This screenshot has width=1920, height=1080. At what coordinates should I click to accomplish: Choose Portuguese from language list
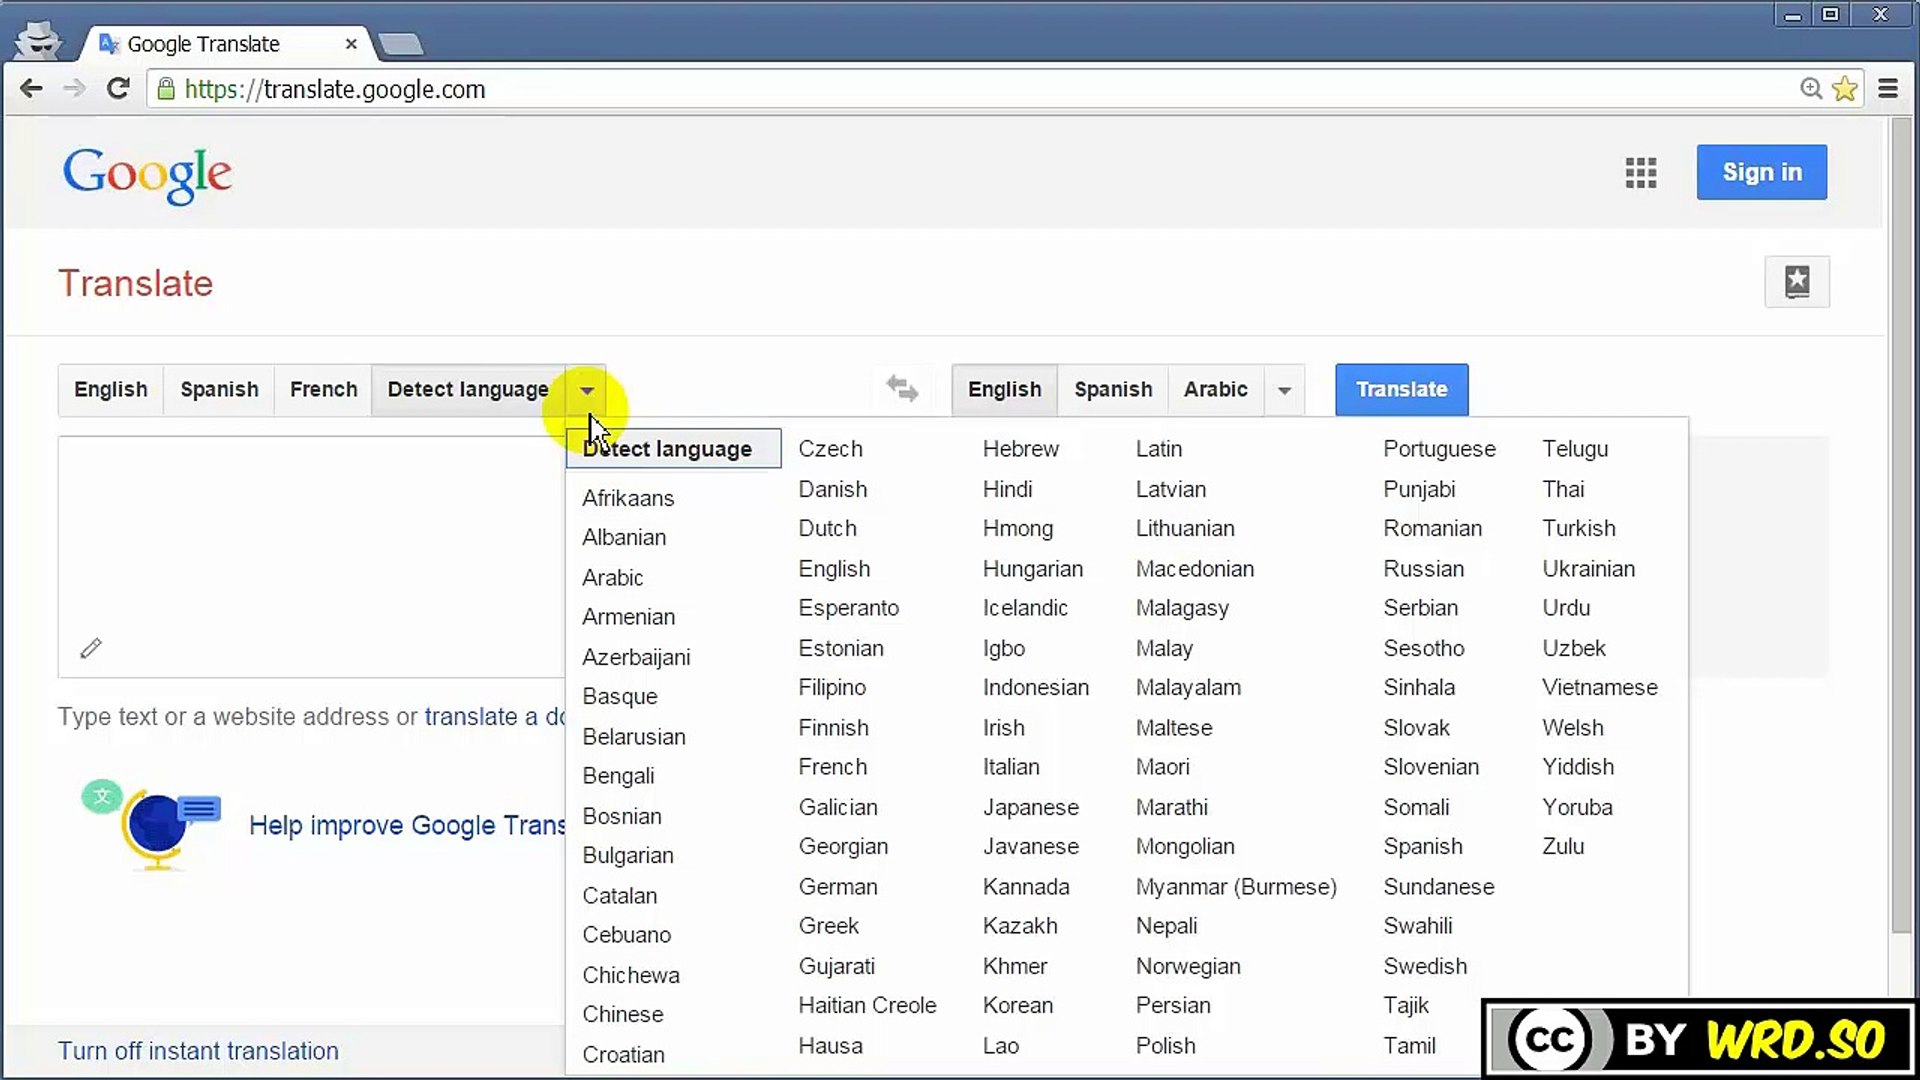pos(1438,449)
